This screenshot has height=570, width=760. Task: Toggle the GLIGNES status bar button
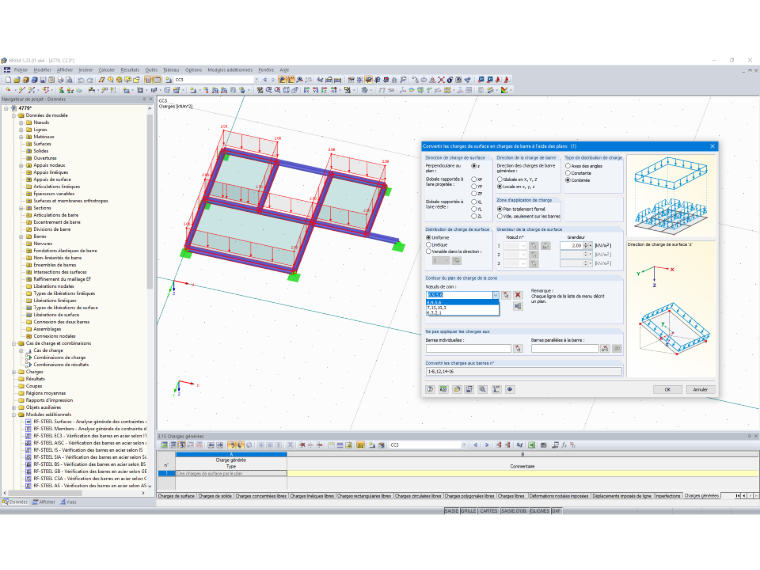539,511
